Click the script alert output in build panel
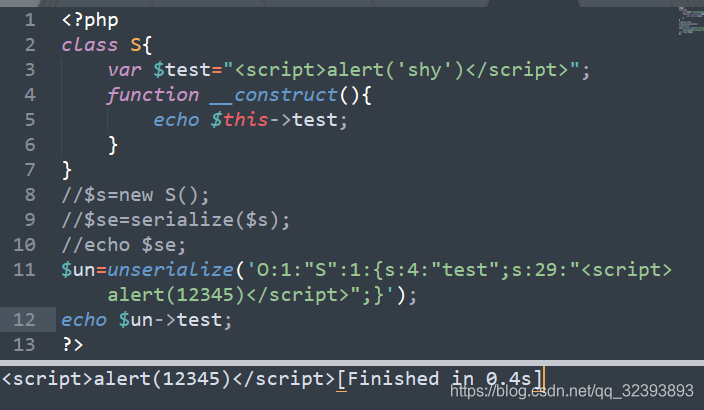Screen dimensions: 704x410 [168, 379]
